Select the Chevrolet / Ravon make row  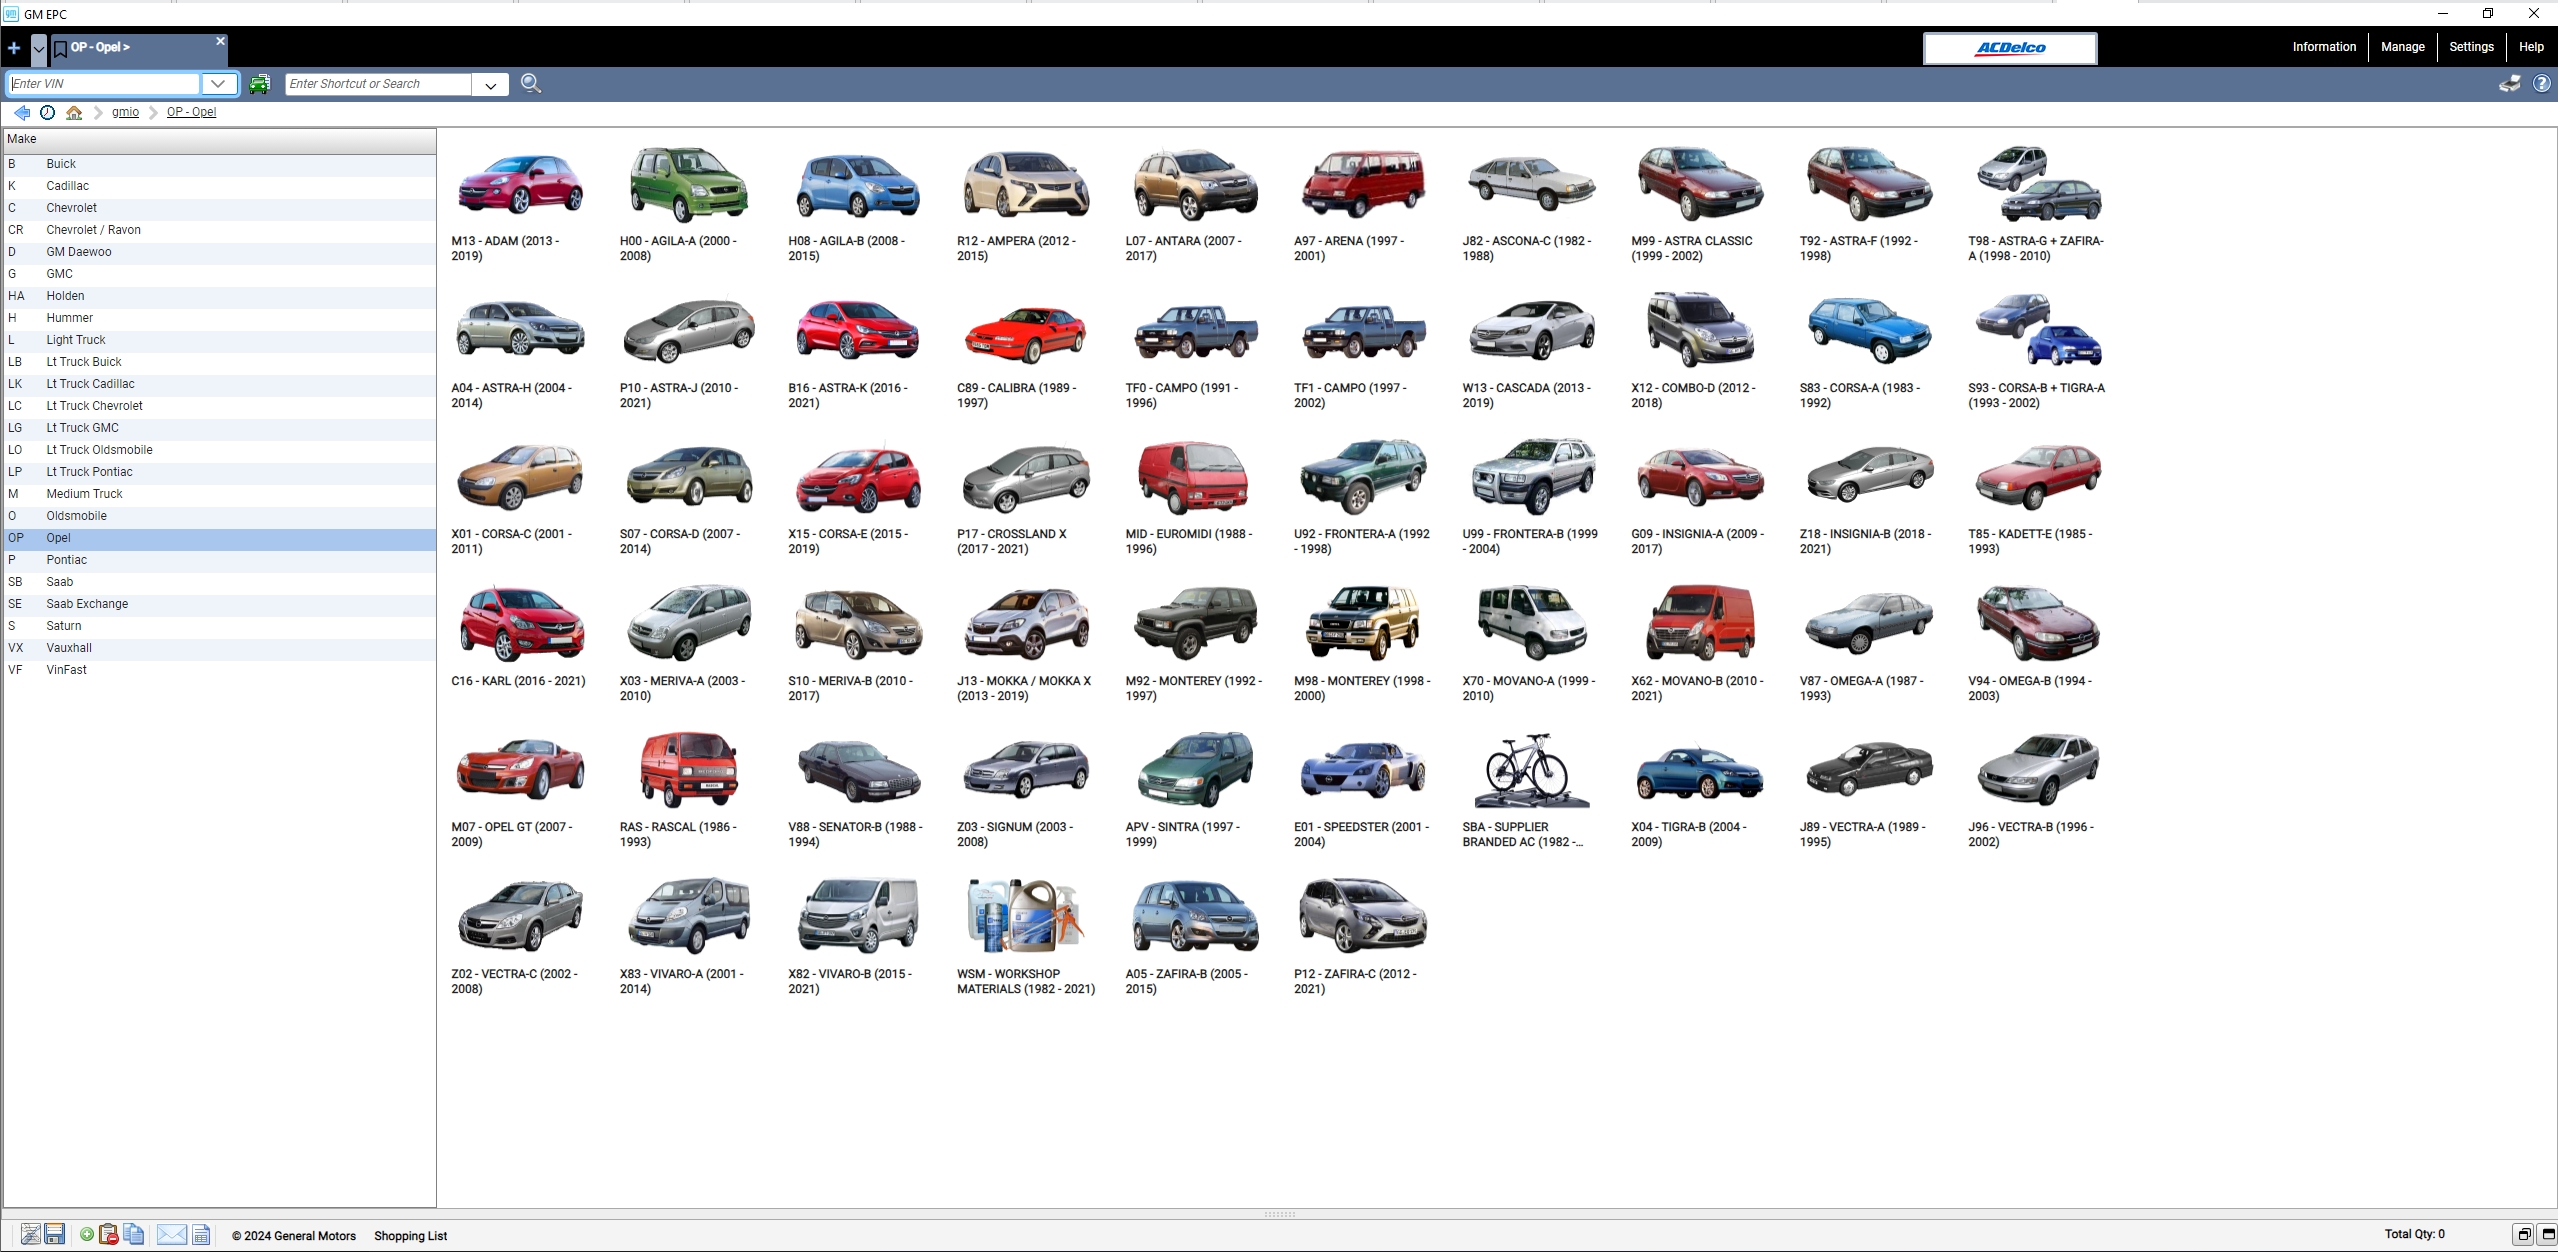[220, 230]
